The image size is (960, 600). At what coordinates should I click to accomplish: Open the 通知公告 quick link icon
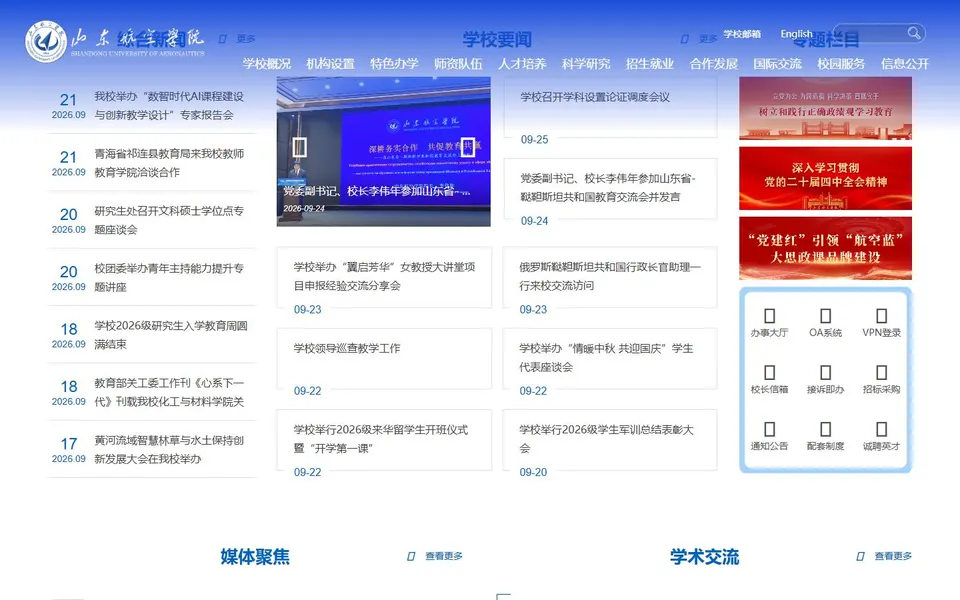pos(770,429)
